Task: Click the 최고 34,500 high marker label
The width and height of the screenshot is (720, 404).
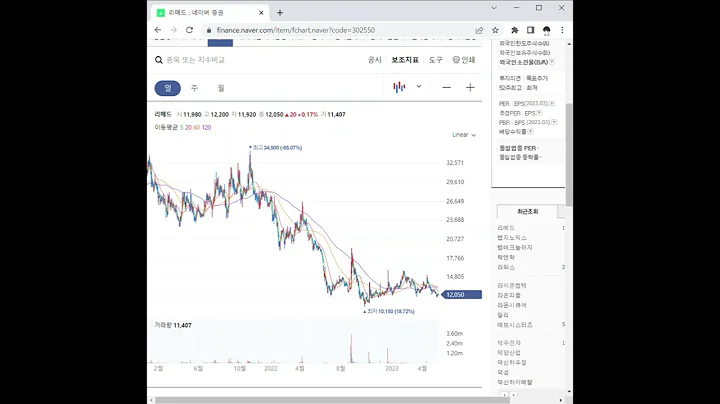Action: [277, 148]
